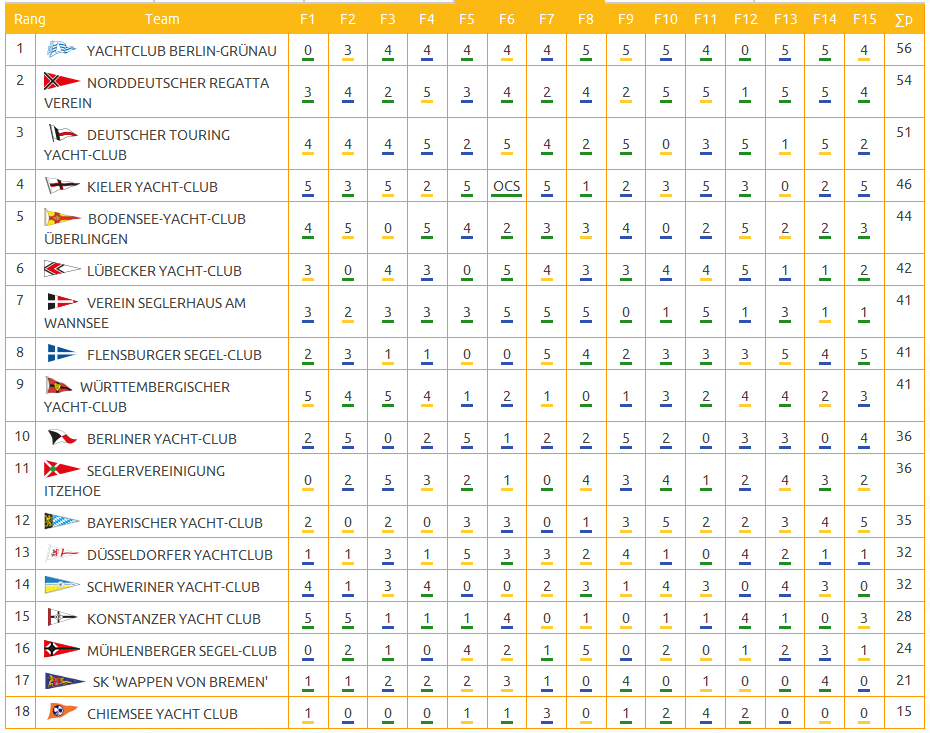Click the Berliner Yacht-Club flag icon

[x=62, y=438]
